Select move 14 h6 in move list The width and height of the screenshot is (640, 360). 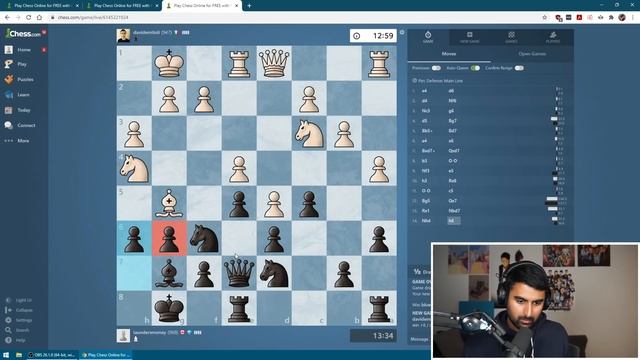click(453, 221)
